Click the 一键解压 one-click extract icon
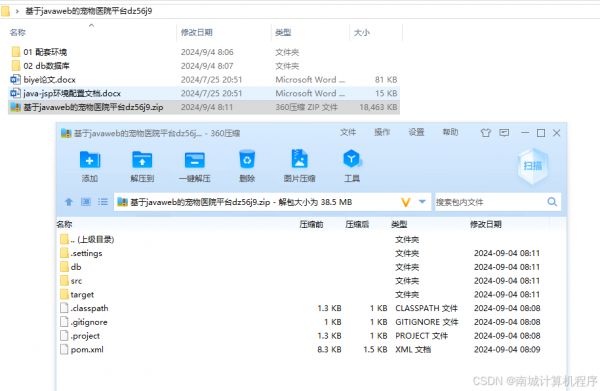Image resolution: width=600 pixels, height=391 pixels. coord(194,160)
